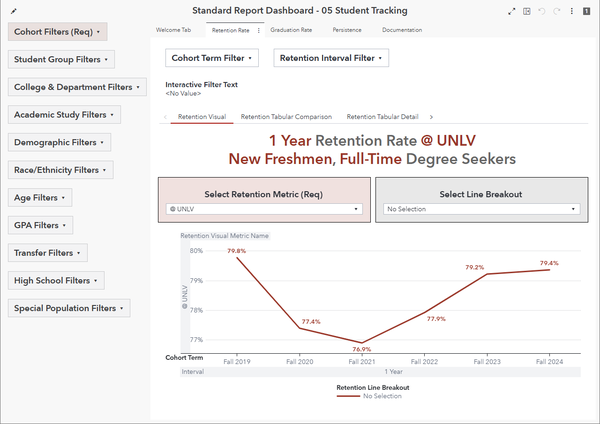This screenshot has height=424, width=600.
Task: Click the Fall 2019 axis label
Action: click(x=237, y=362)
